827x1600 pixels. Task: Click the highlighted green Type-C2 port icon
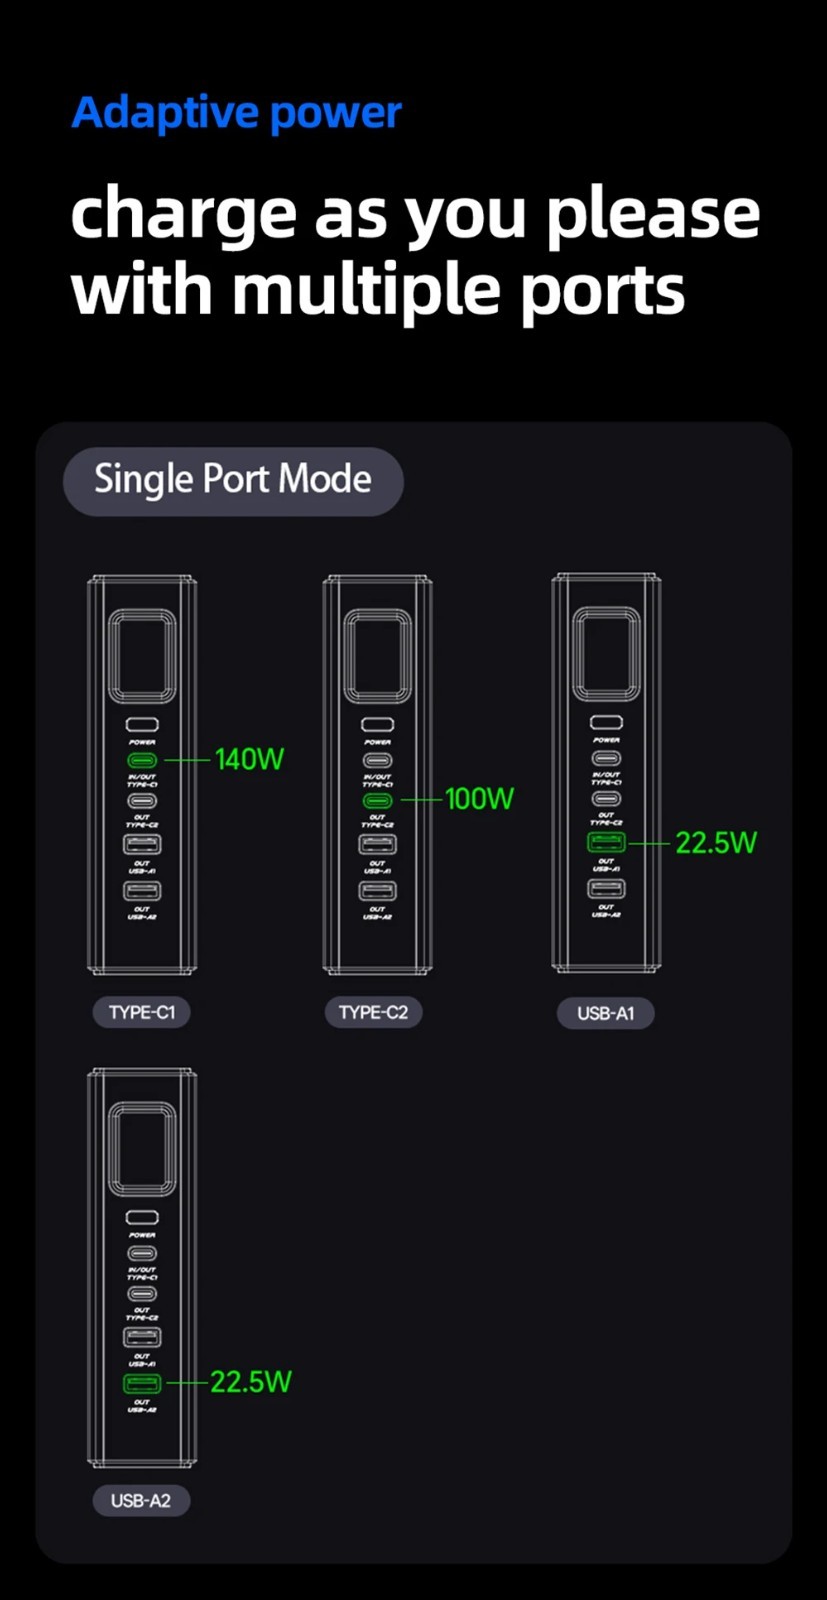click(x=377, y=801)
